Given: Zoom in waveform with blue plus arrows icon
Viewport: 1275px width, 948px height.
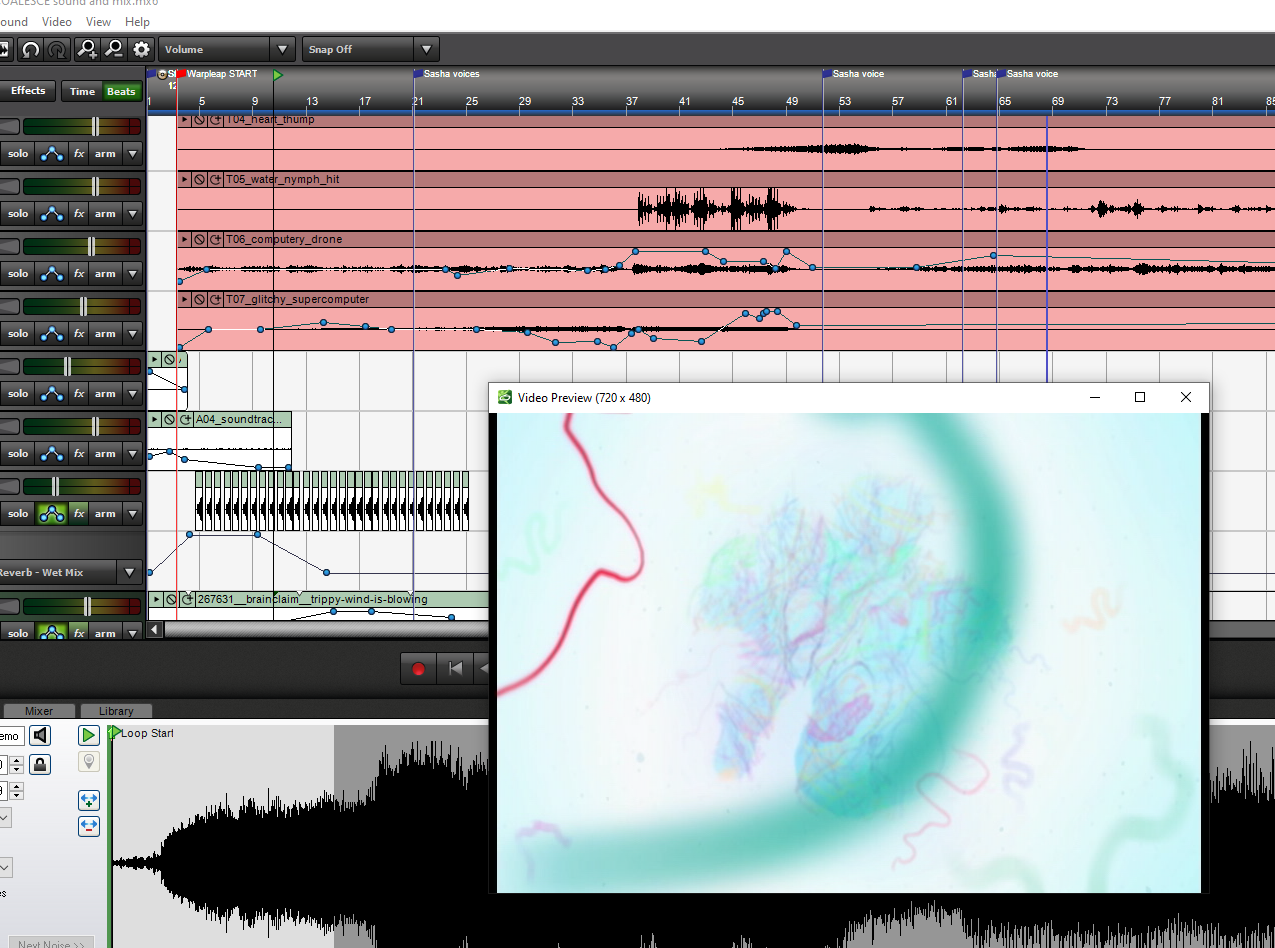Looking at the screenshot, I should coord(89,801).
